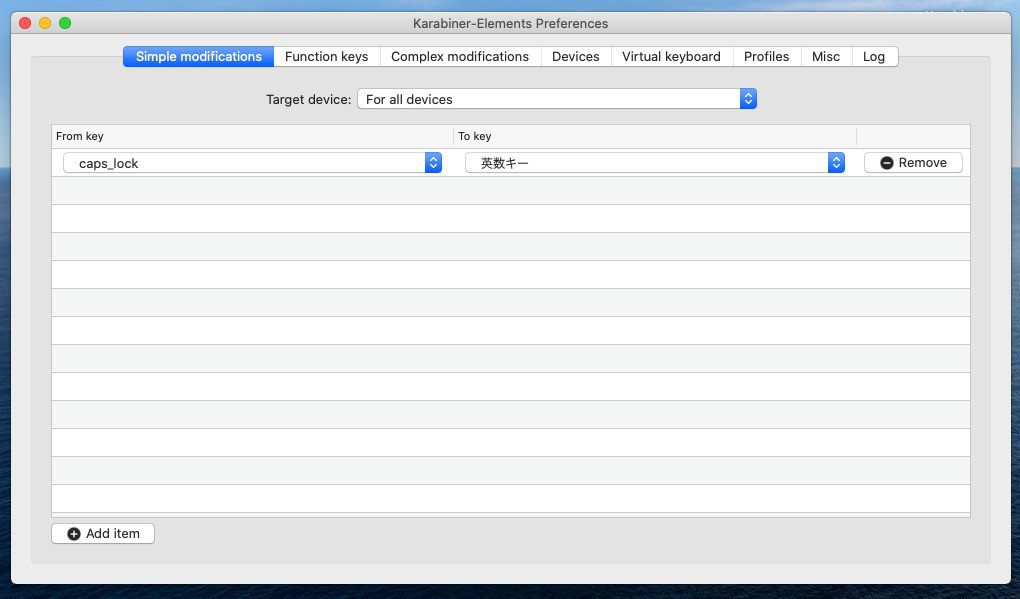View the Log tab
This screenshot has width=1020, height=599.
tap(874, 57)
